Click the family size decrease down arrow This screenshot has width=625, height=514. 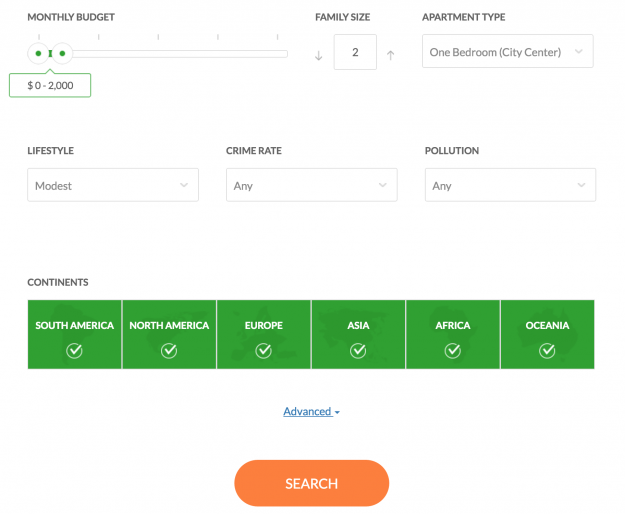pyautogui.click(x=318, y=56)
